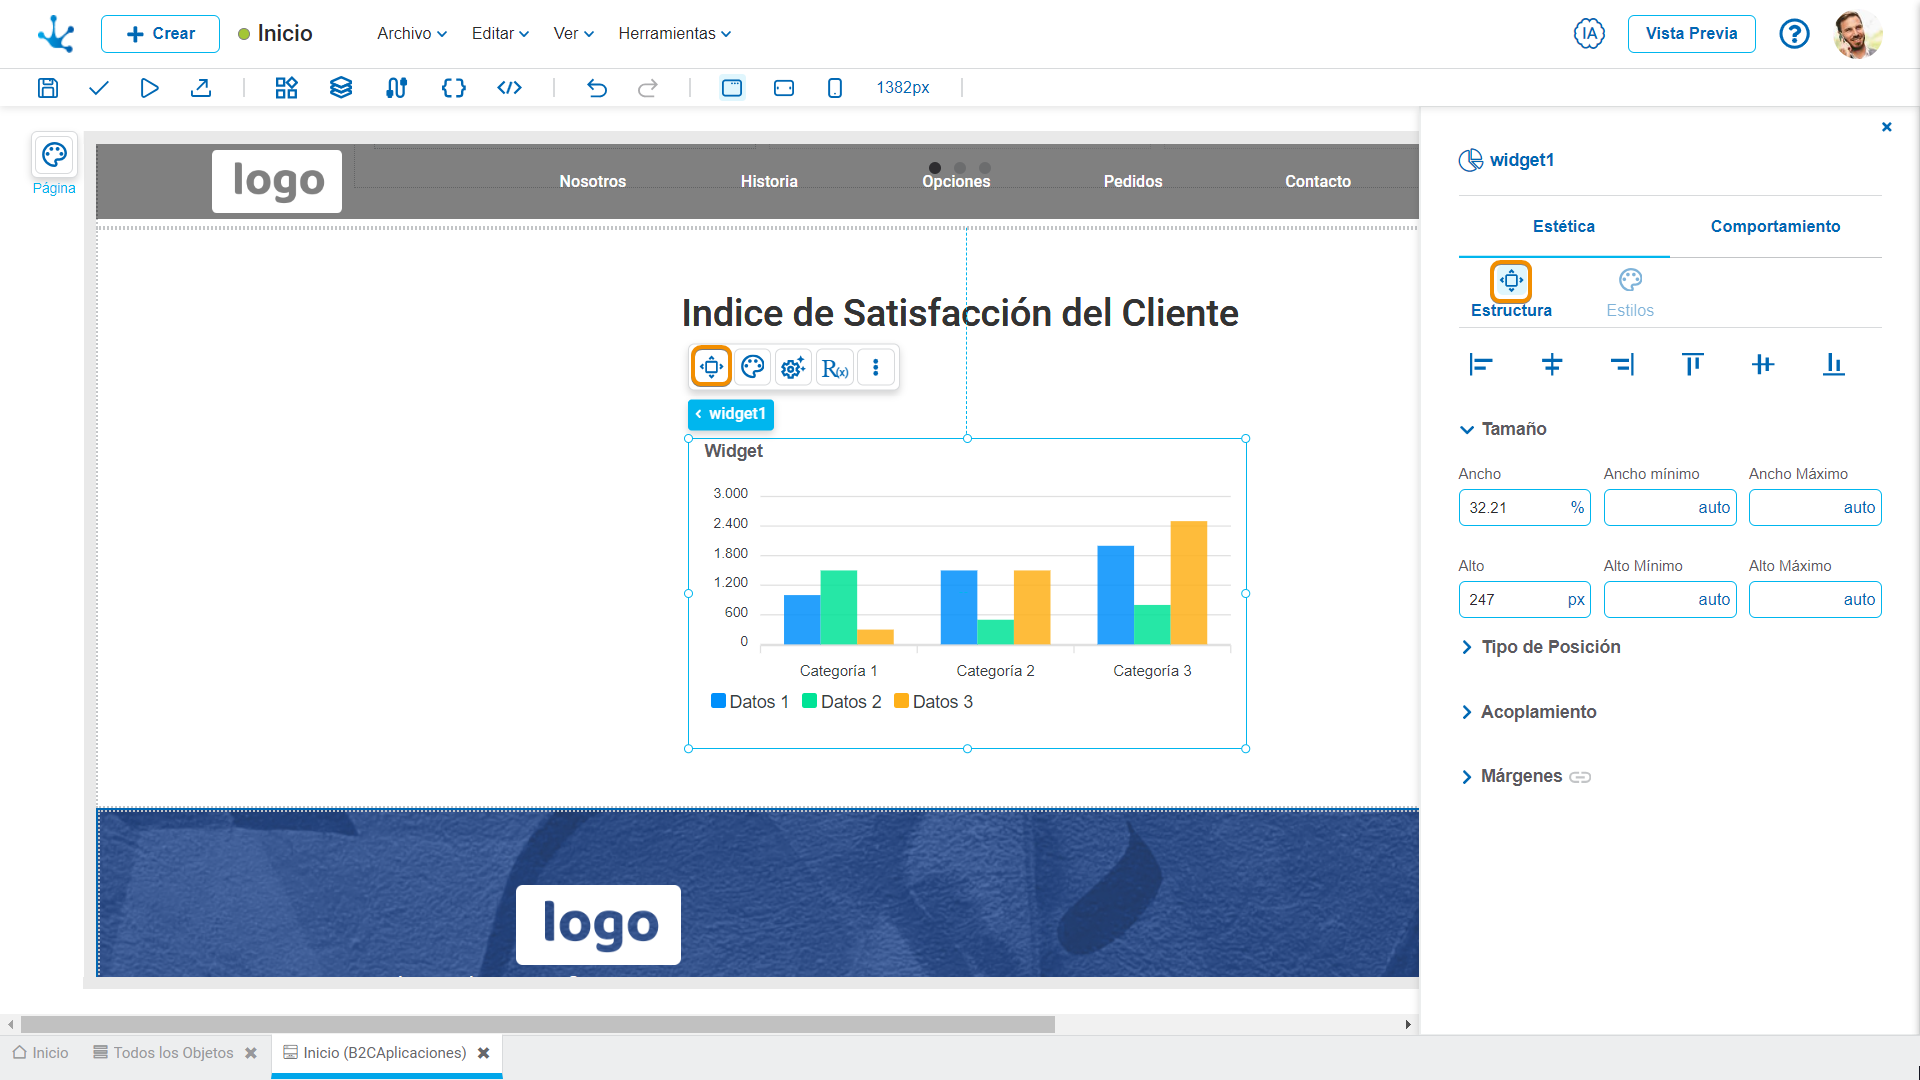Viewport: 1920px width, 1080px height.
Task: Click the checkmark validate icon
Action: (x=98, y=88)
